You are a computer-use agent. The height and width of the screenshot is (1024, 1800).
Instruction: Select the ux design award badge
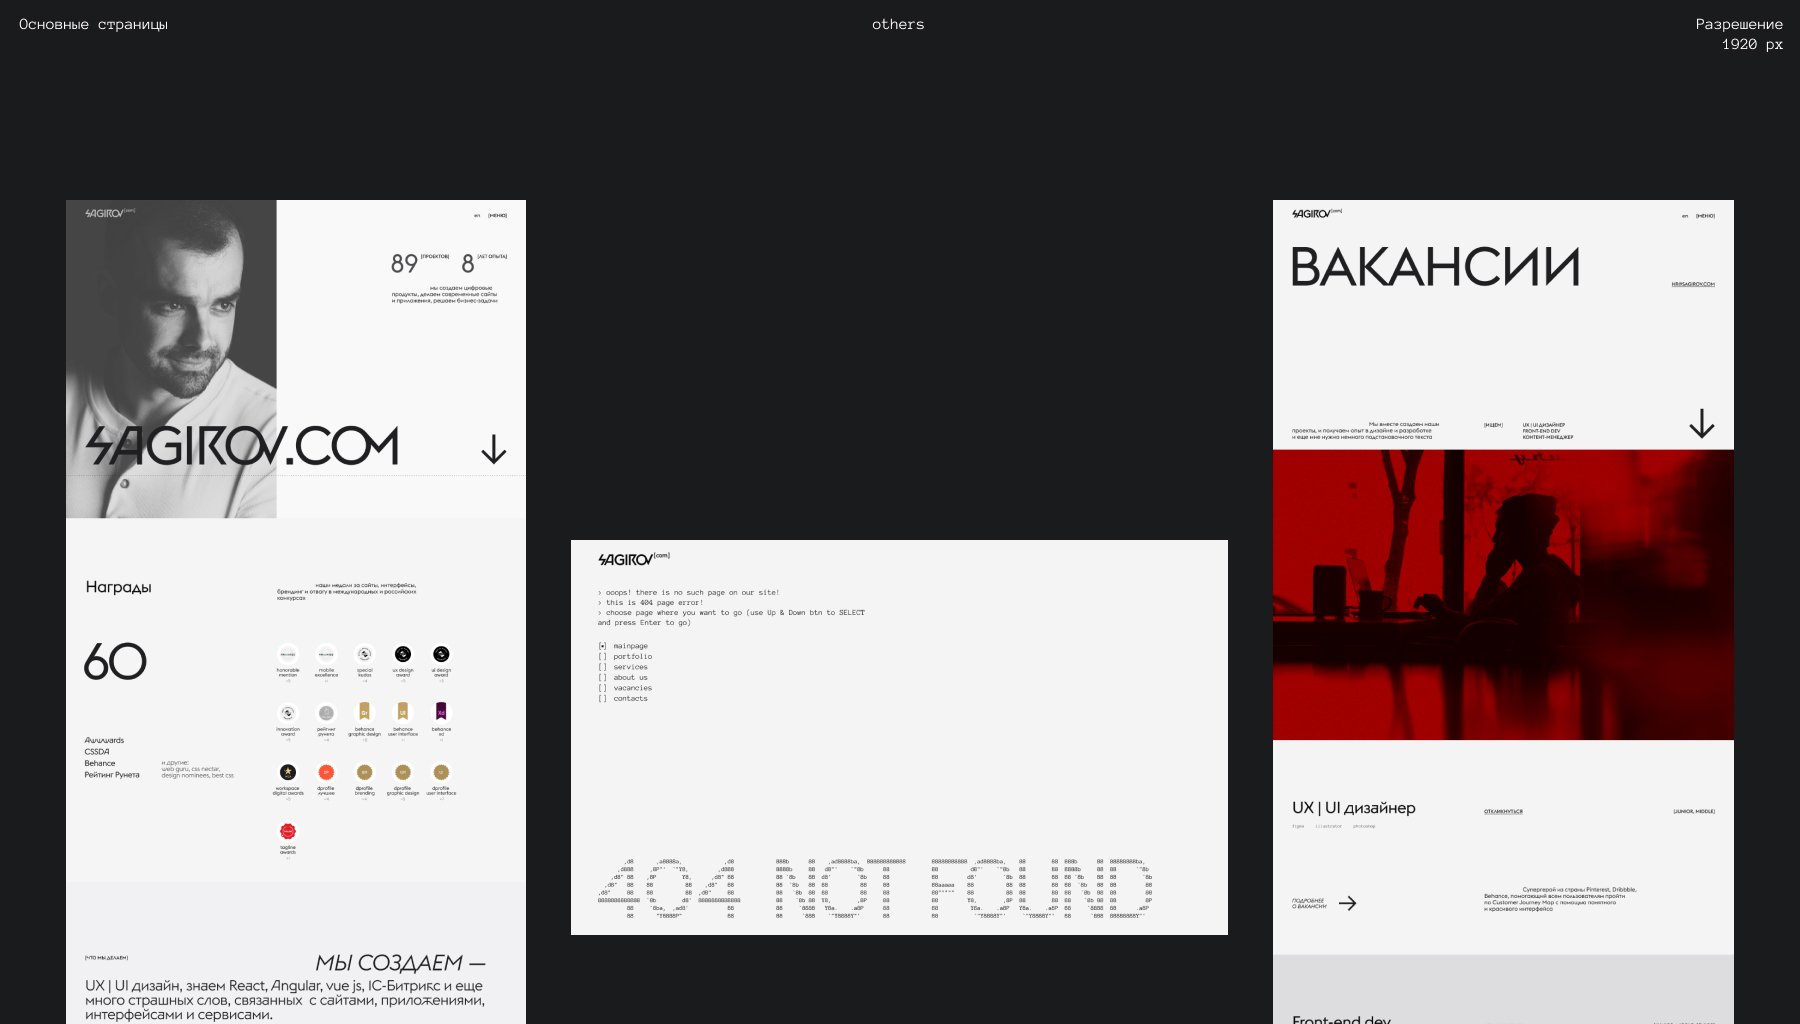pos(403,654)
